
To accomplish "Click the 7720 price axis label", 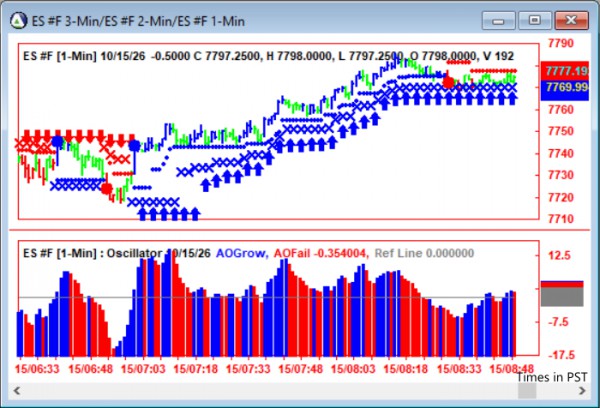I will point(561,197).
